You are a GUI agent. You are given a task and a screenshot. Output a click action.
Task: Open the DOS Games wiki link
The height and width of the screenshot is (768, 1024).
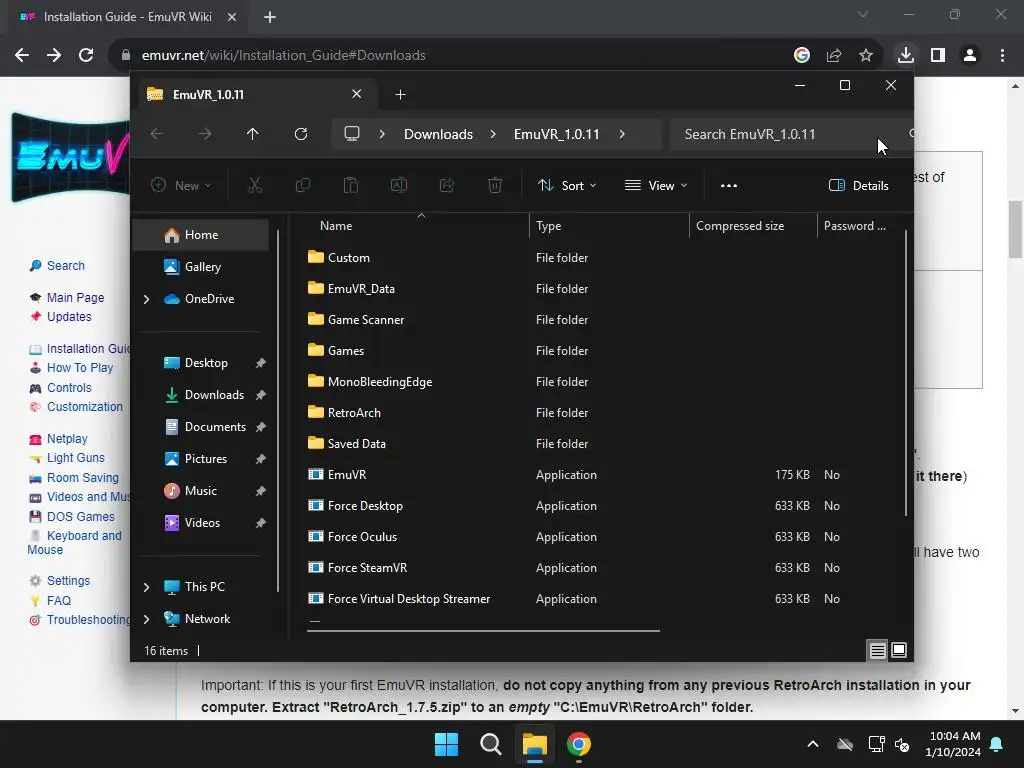point(80,517)
